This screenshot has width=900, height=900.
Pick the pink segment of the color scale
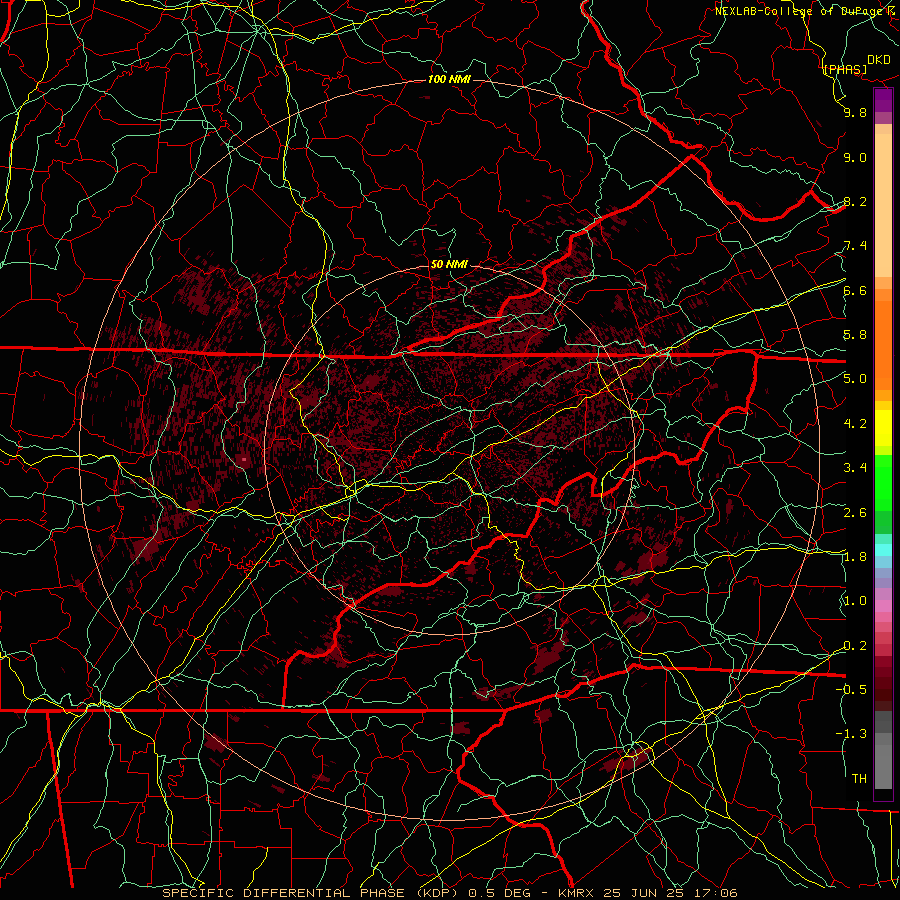883,606
